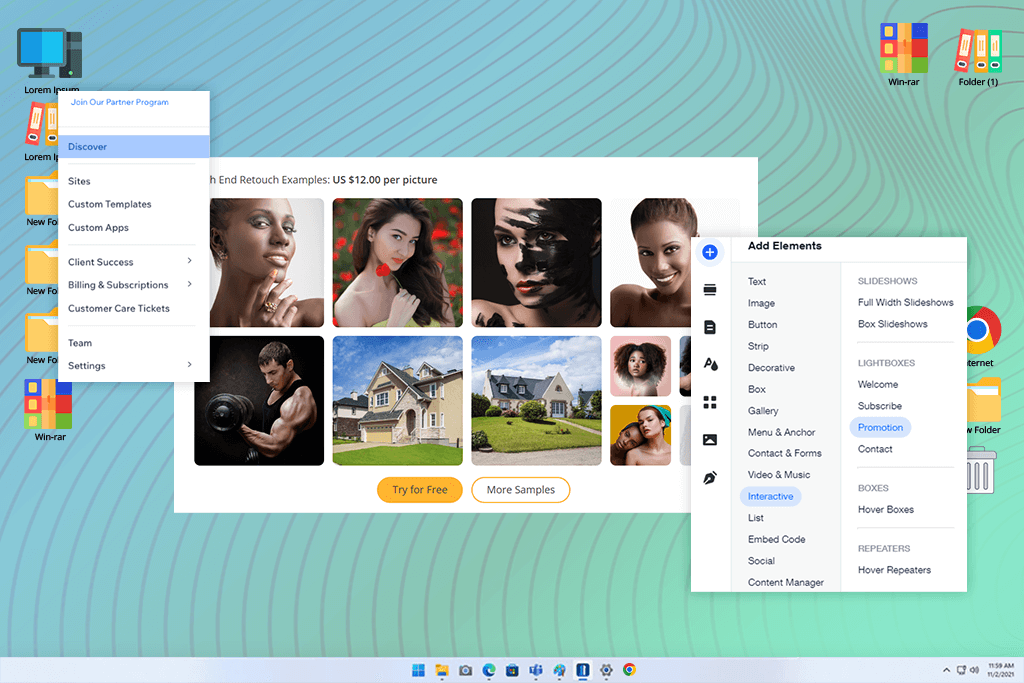Screen dimensions: 1024x683
Task: Open the red poppy woman sample photo
Action: pyautogui.click(x=398, y=262)
